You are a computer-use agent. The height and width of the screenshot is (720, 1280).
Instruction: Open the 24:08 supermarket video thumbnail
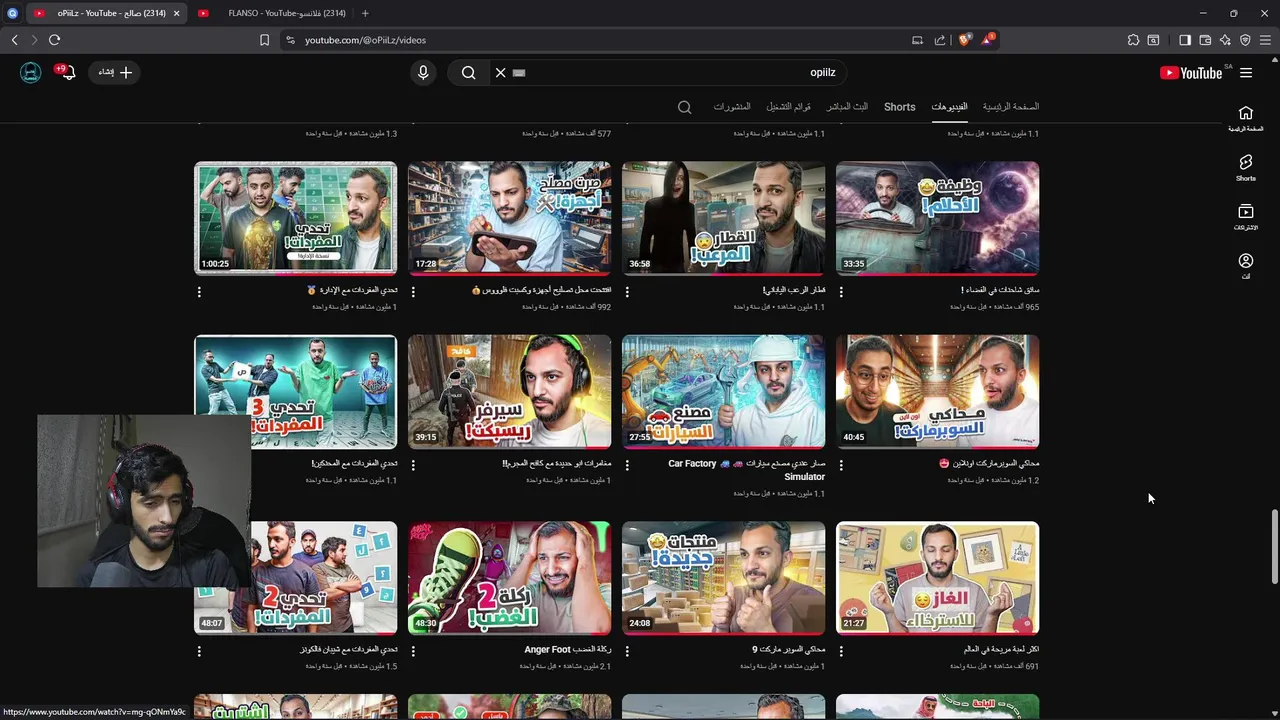coord(723,577)
